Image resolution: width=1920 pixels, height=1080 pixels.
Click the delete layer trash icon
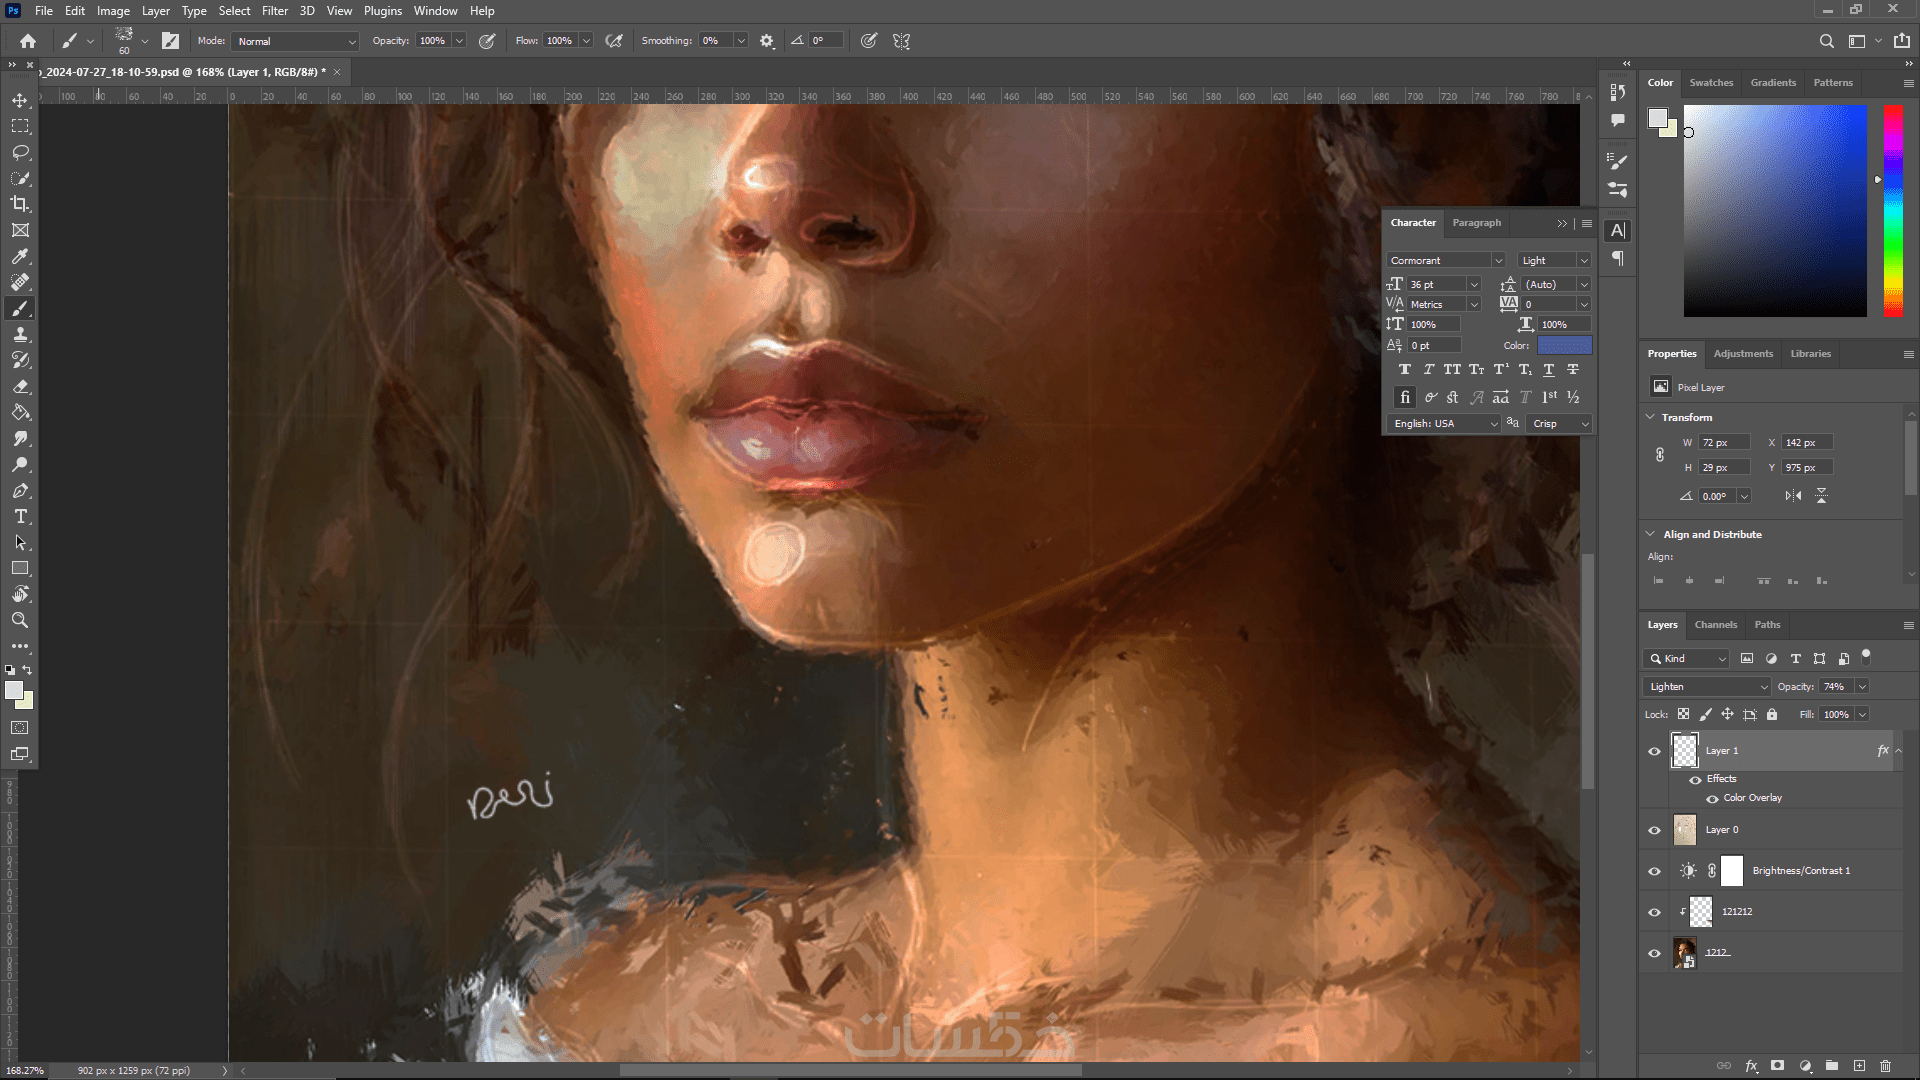pos(1885,1066)
